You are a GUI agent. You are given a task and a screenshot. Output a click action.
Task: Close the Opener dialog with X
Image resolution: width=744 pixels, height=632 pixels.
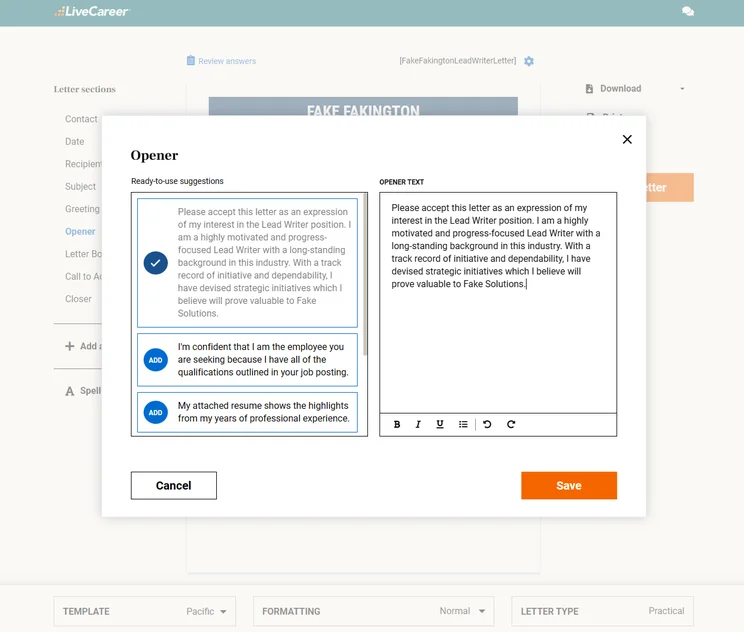pos(627,139)
